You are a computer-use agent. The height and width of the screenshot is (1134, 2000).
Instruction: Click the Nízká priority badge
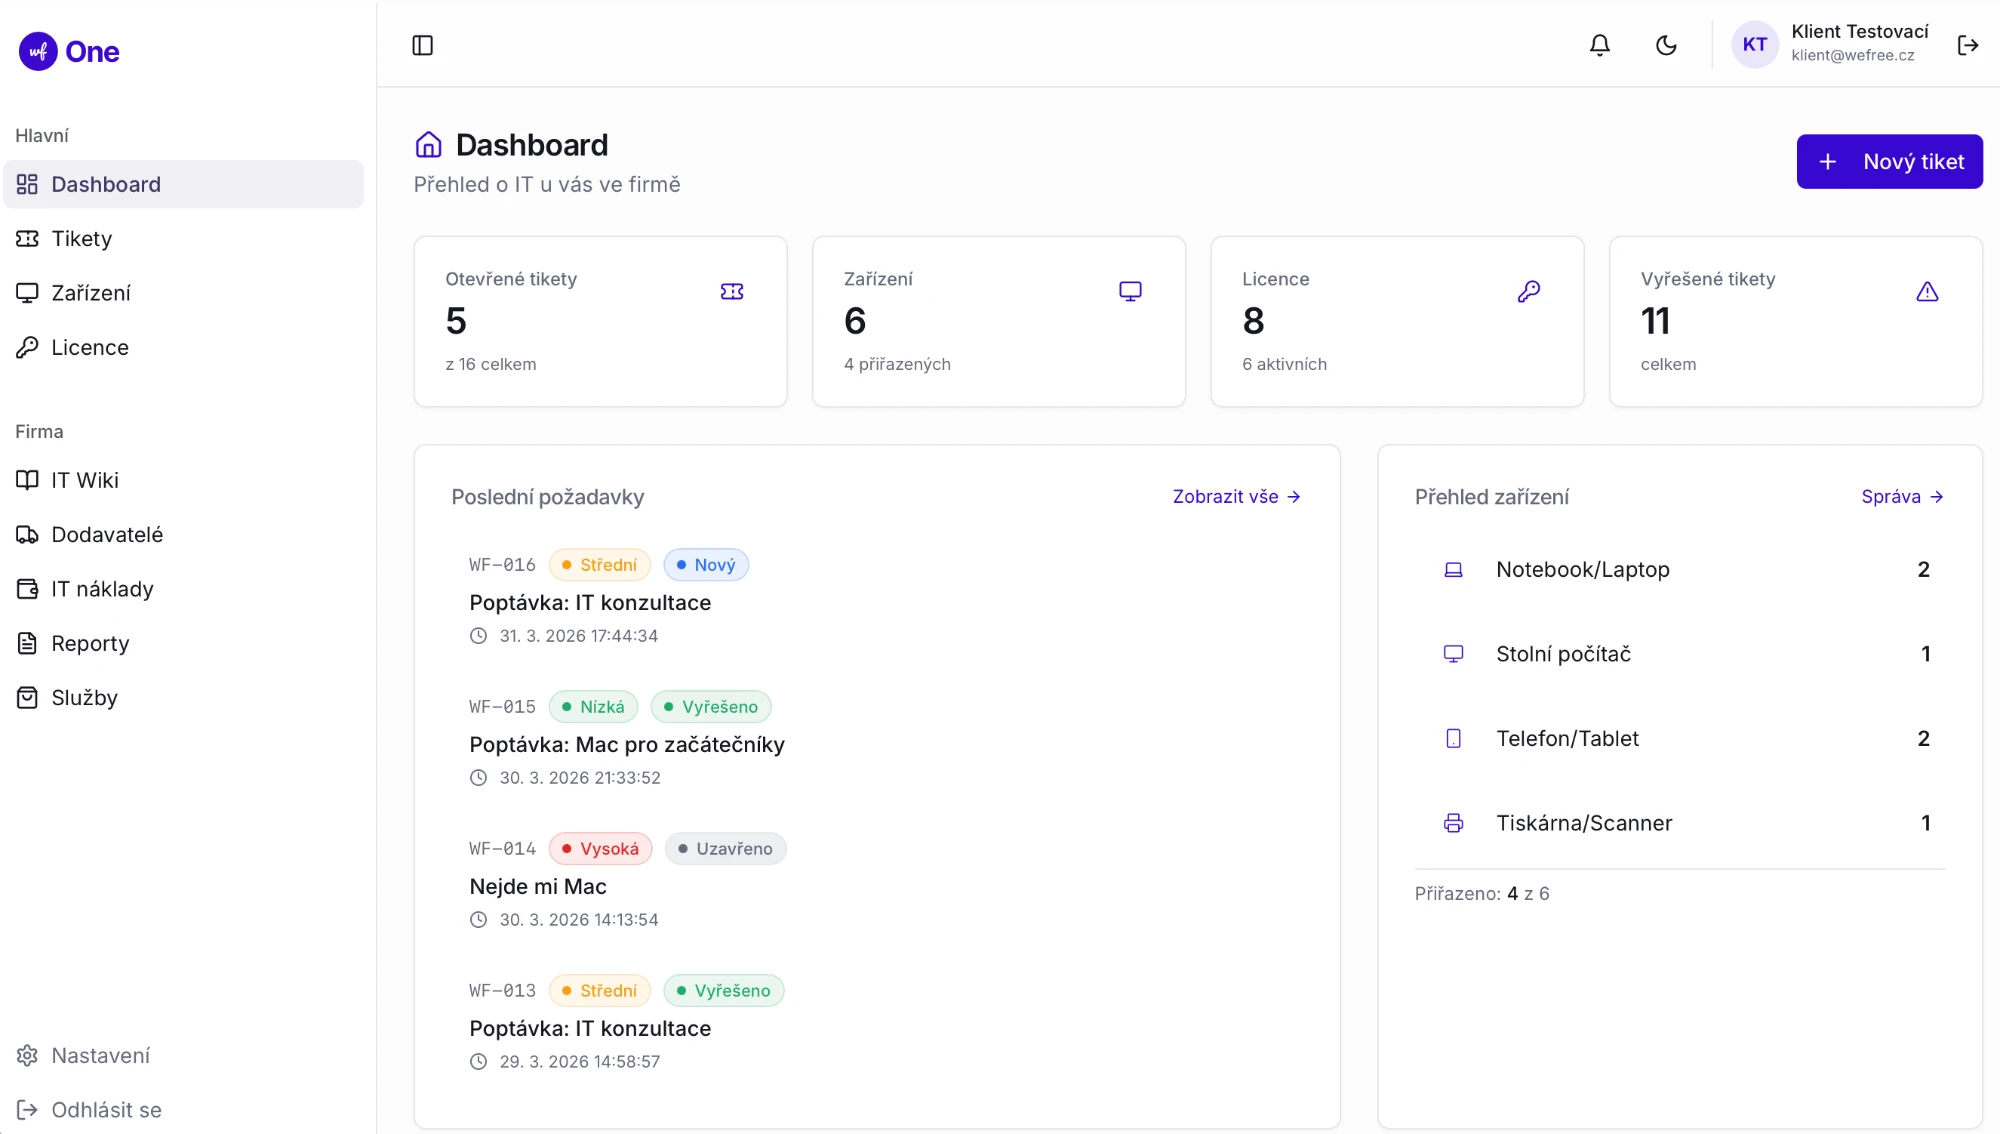593,707
